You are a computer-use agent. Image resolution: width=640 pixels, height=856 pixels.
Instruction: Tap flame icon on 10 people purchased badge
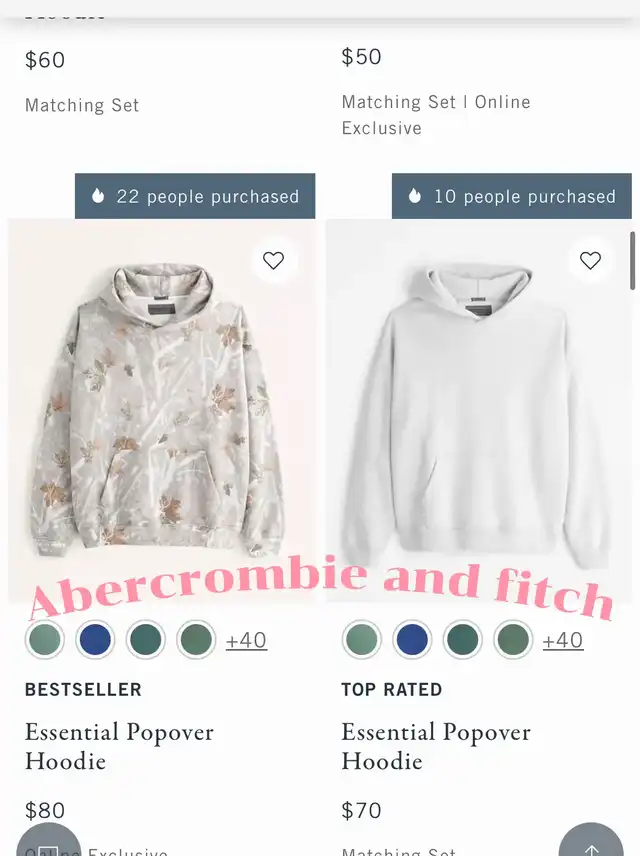coord(414,195)
